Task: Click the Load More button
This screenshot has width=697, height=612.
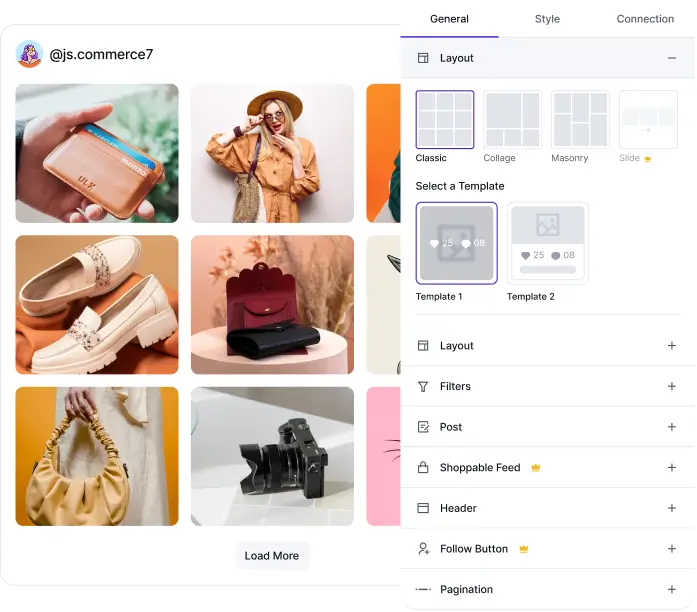Action: (x=272, y=556)
